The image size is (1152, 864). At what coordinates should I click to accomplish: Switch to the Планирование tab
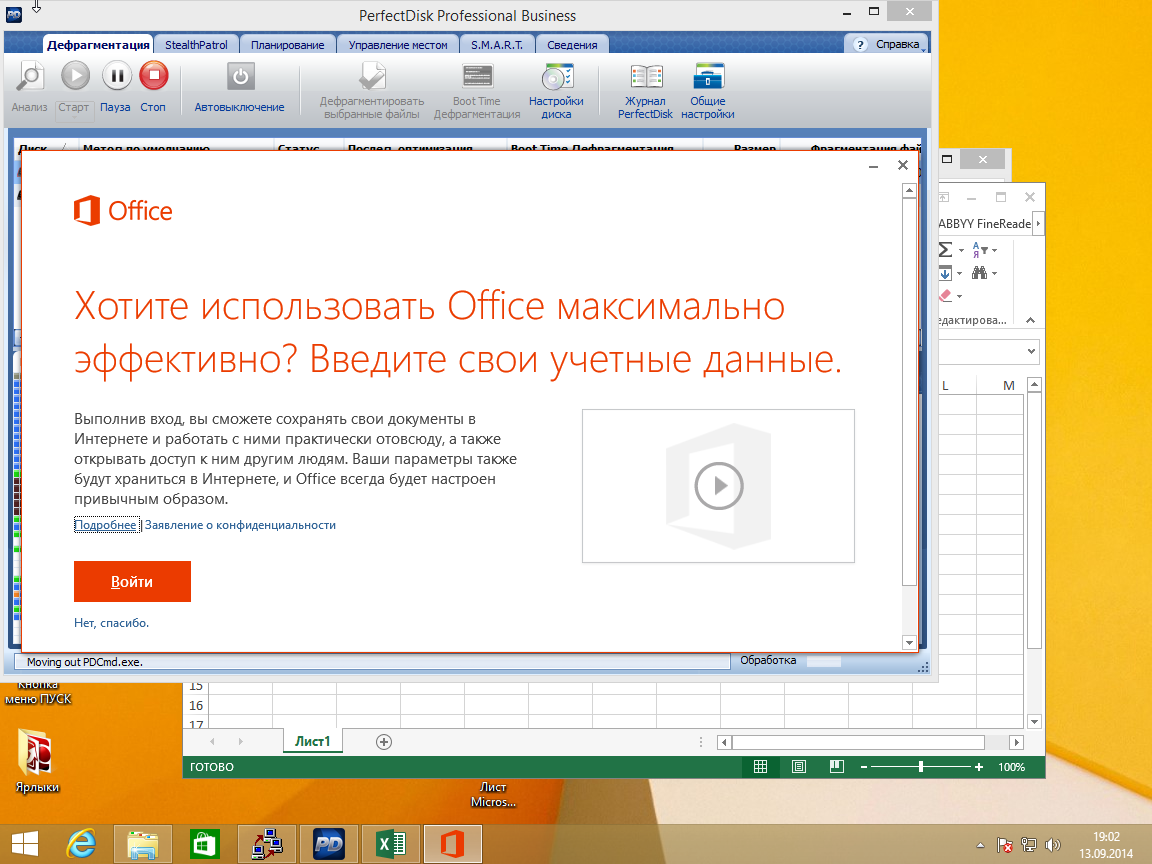(x=287, y=45)
